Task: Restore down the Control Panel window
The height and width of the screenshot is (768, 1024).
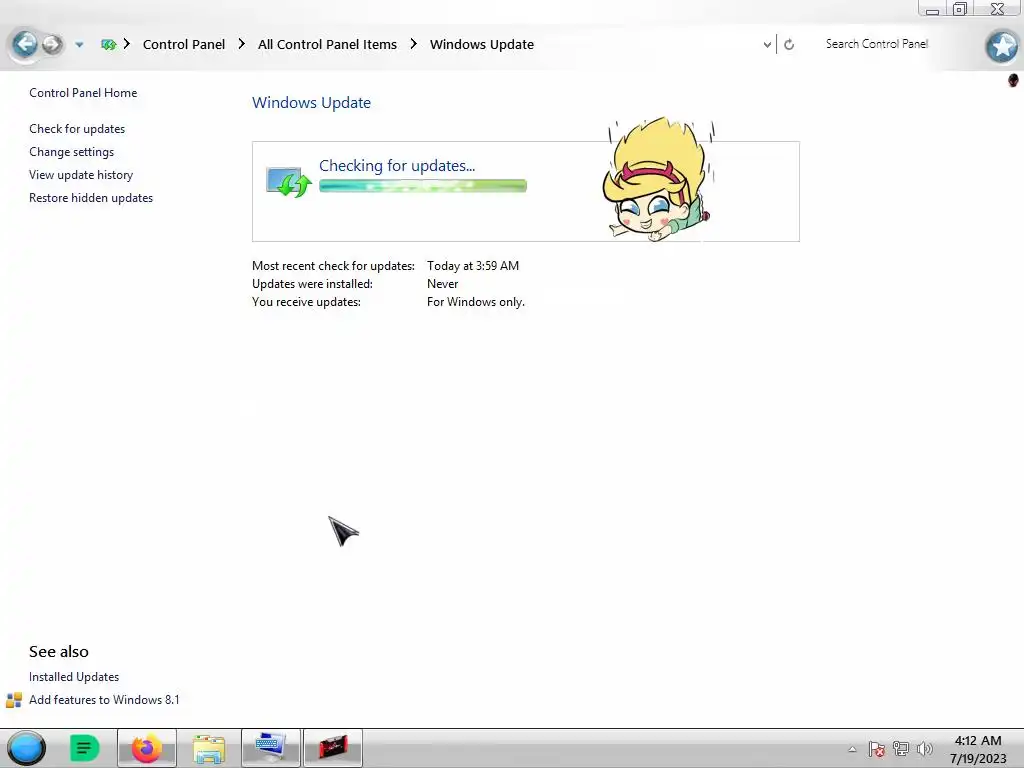Action: click(x=960, y=9)
